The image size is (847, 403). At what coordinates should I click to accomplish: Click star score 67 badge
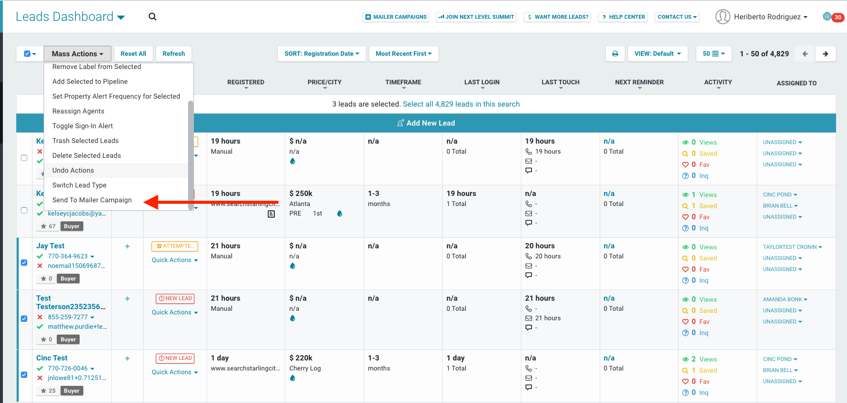(x=47, y=226)
